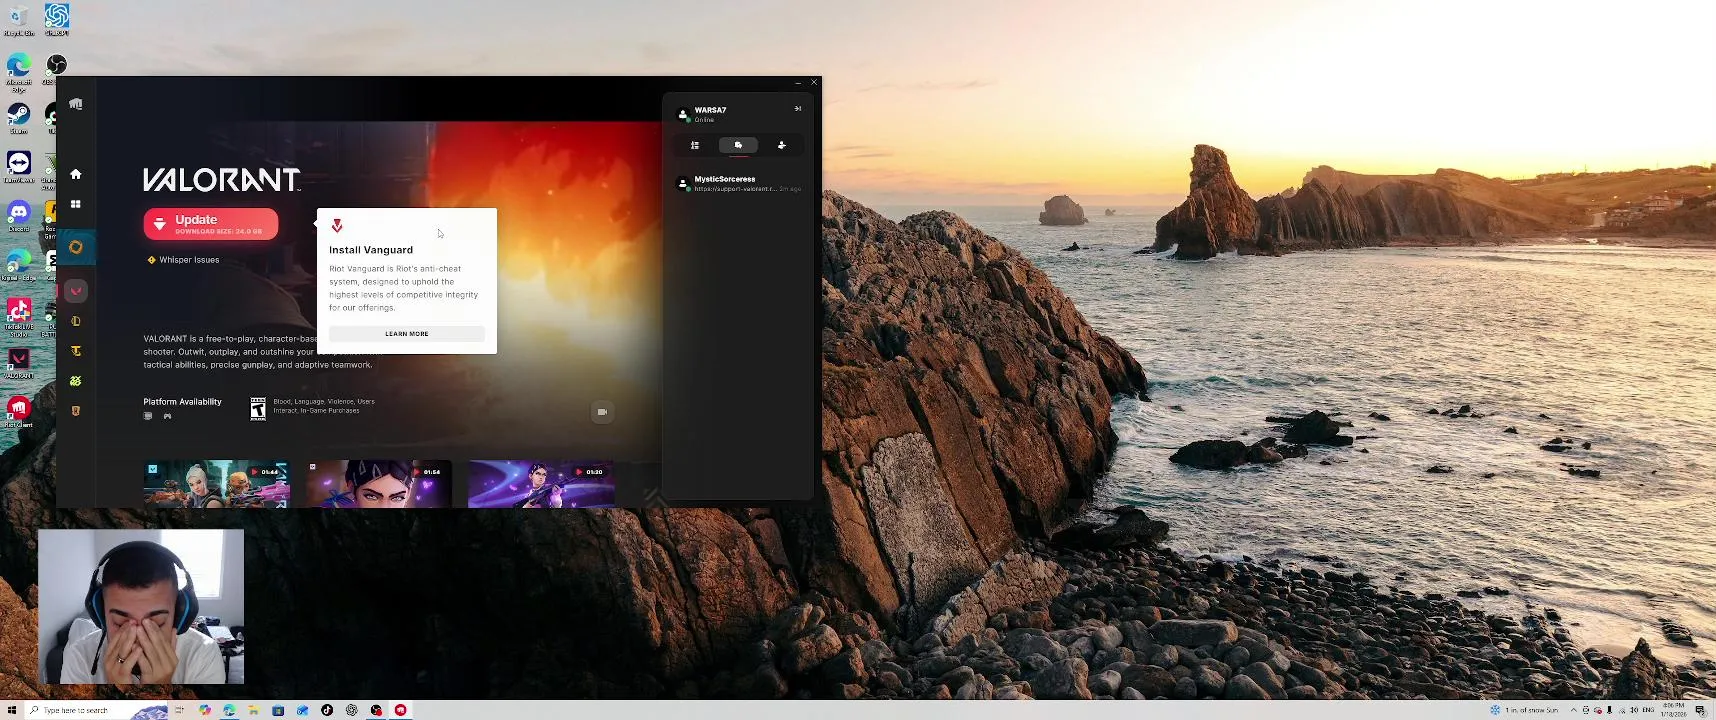Collapse the social panel with arrow icon

pos(798,108)
